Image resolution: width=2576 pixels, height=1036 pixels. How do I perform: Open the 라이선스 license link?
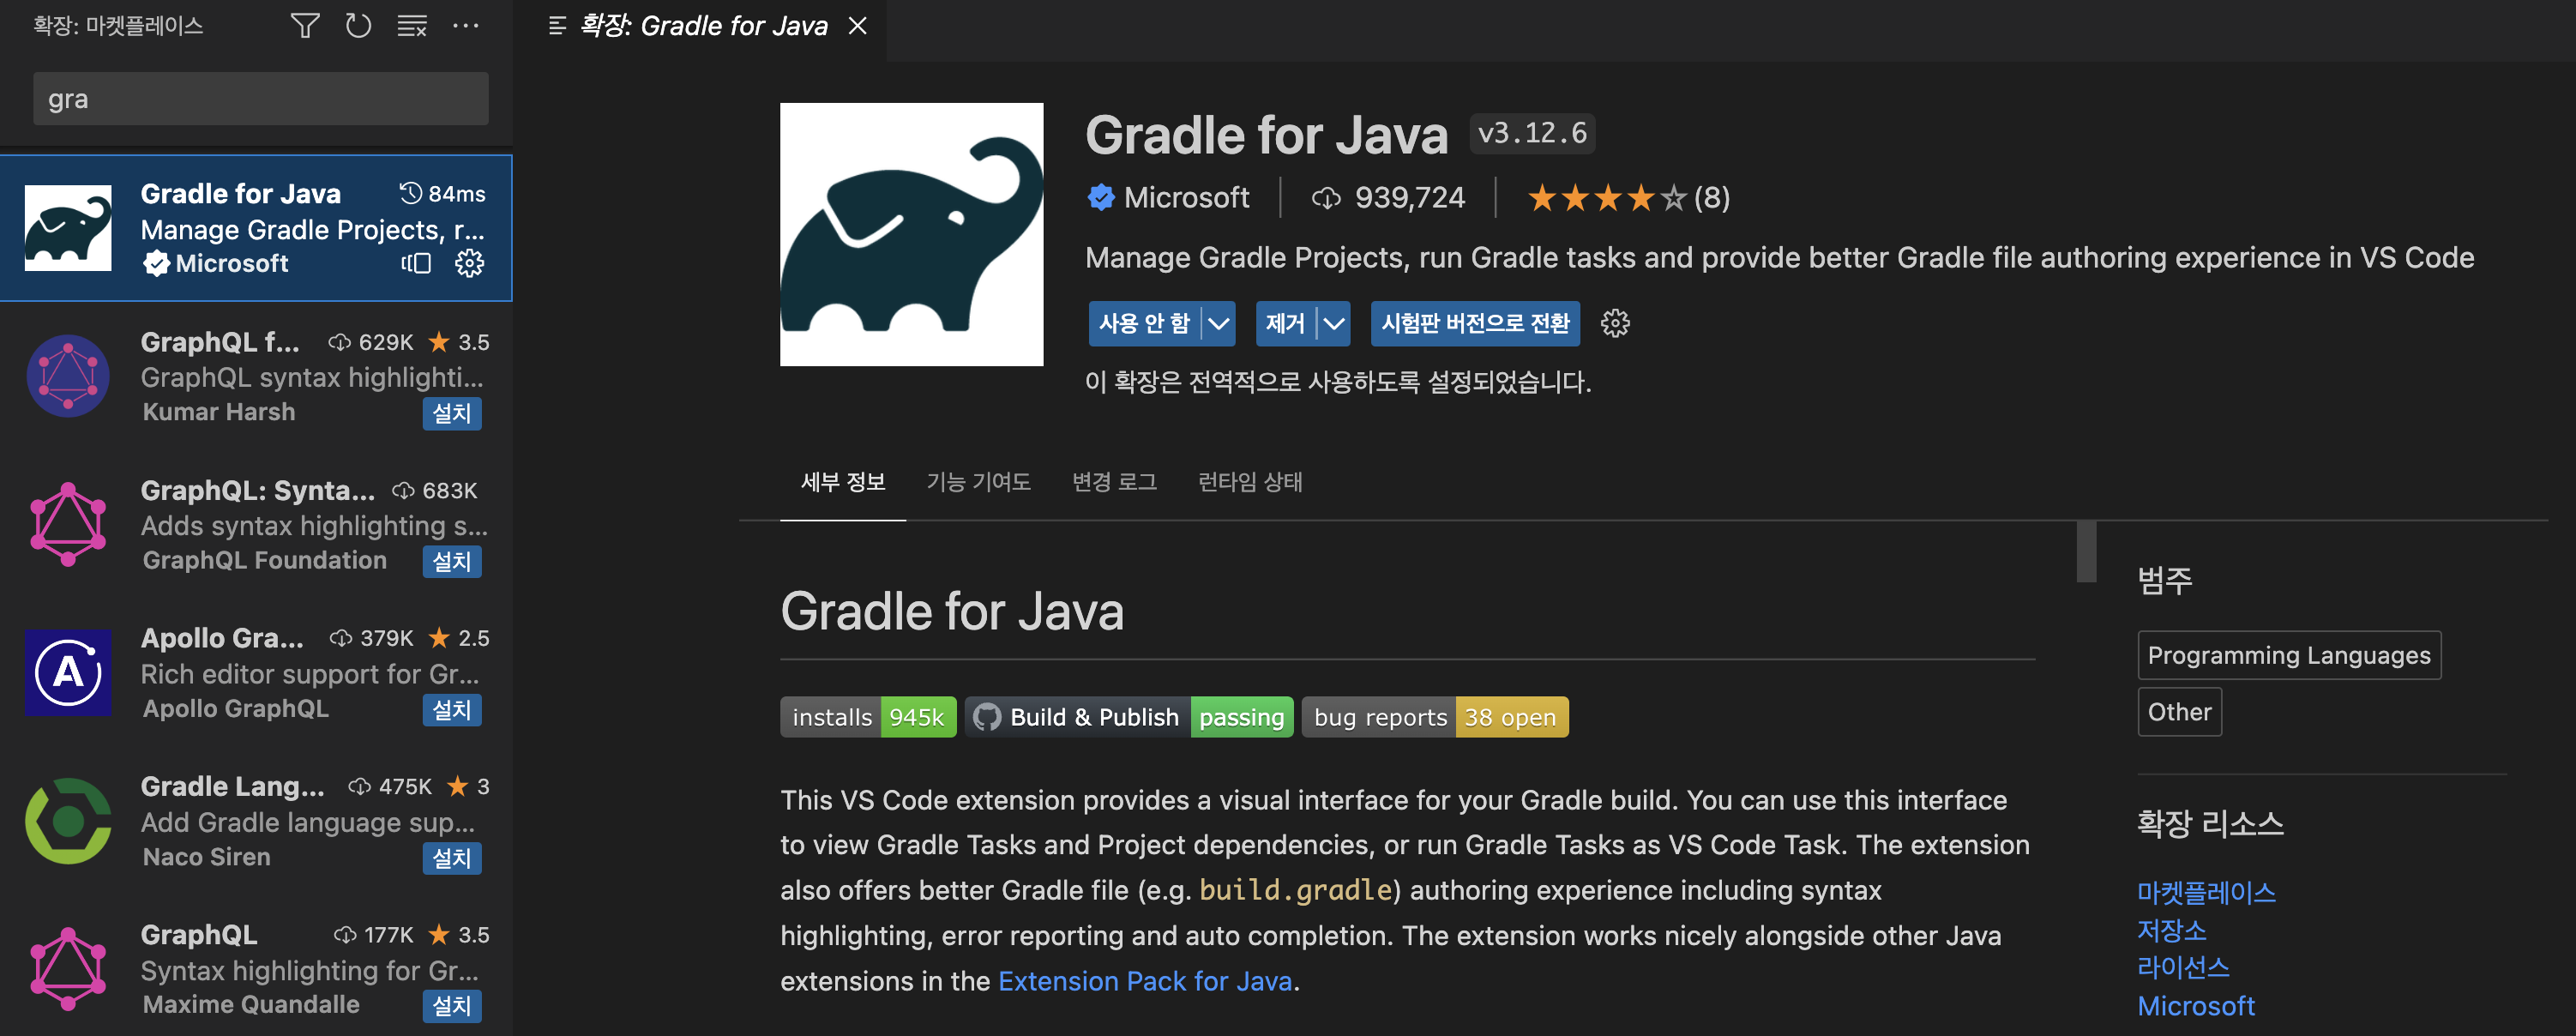tap(2184, 967)
